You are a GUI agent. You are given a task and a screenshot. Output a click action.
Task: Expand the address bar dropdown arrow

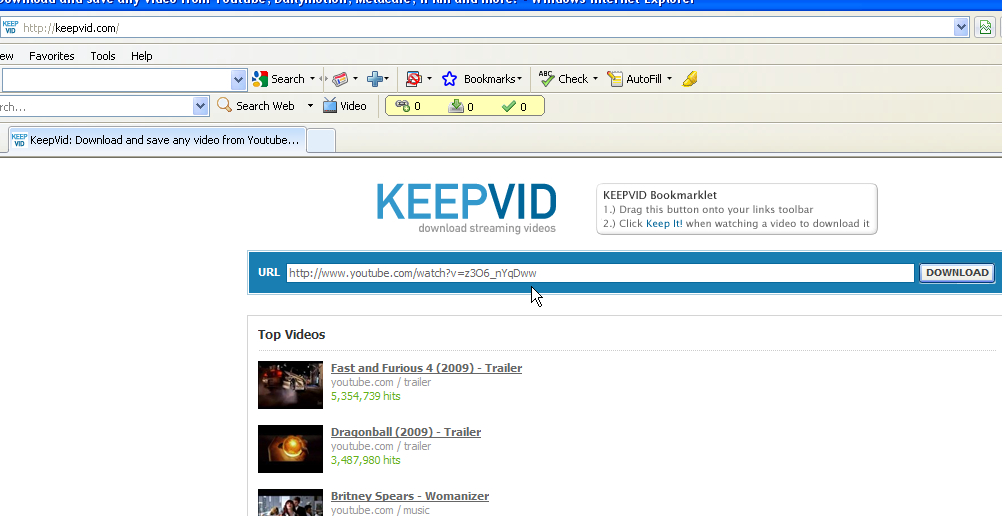pos(961,28)
